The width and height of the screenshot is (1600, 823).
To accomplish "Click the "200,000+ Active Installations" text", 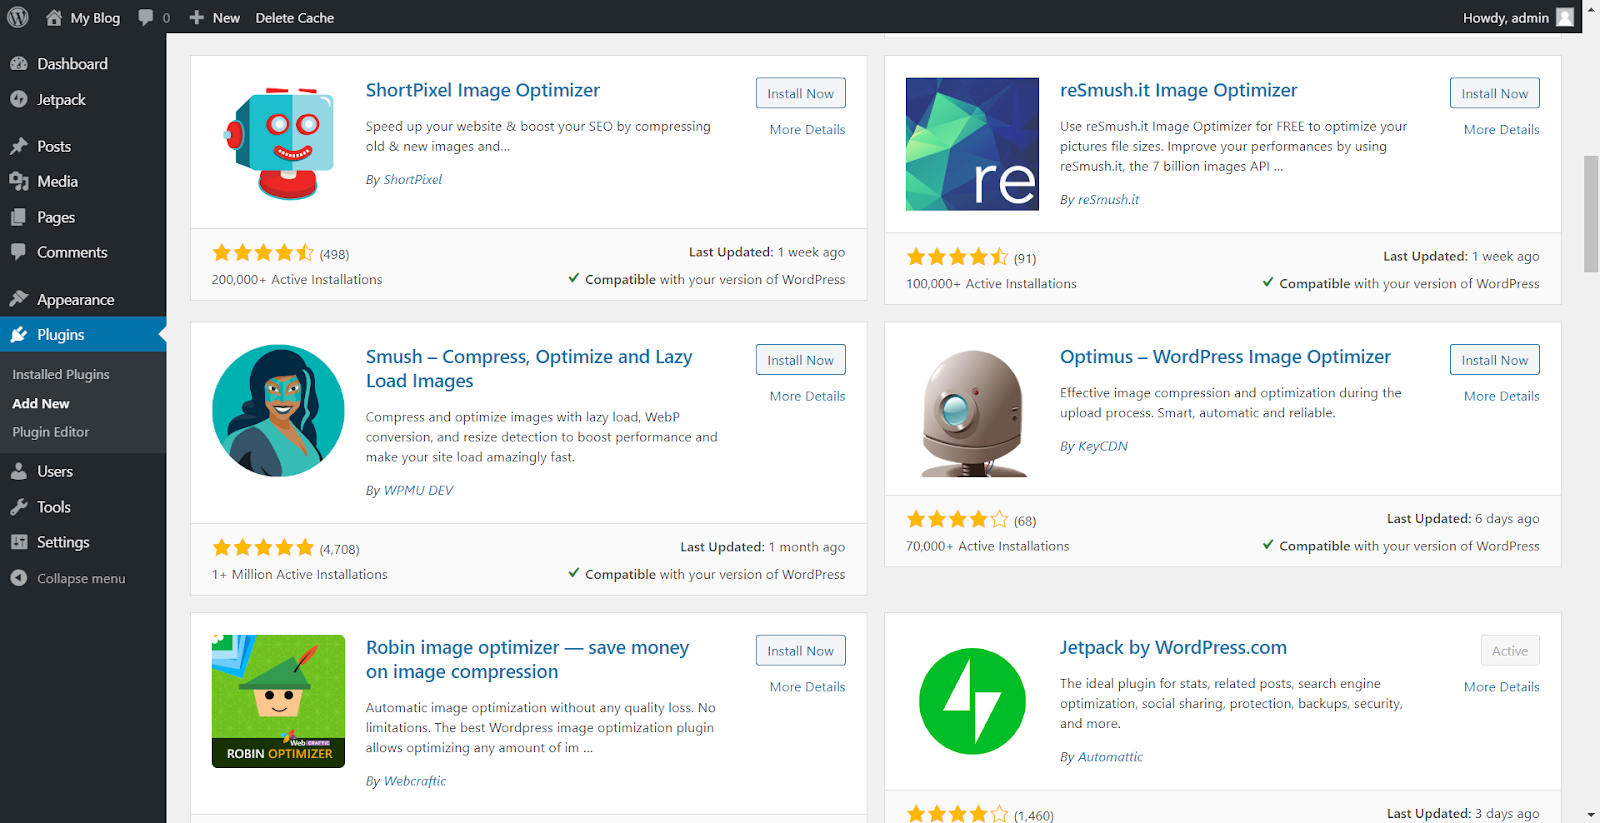I will coord(297,279).
